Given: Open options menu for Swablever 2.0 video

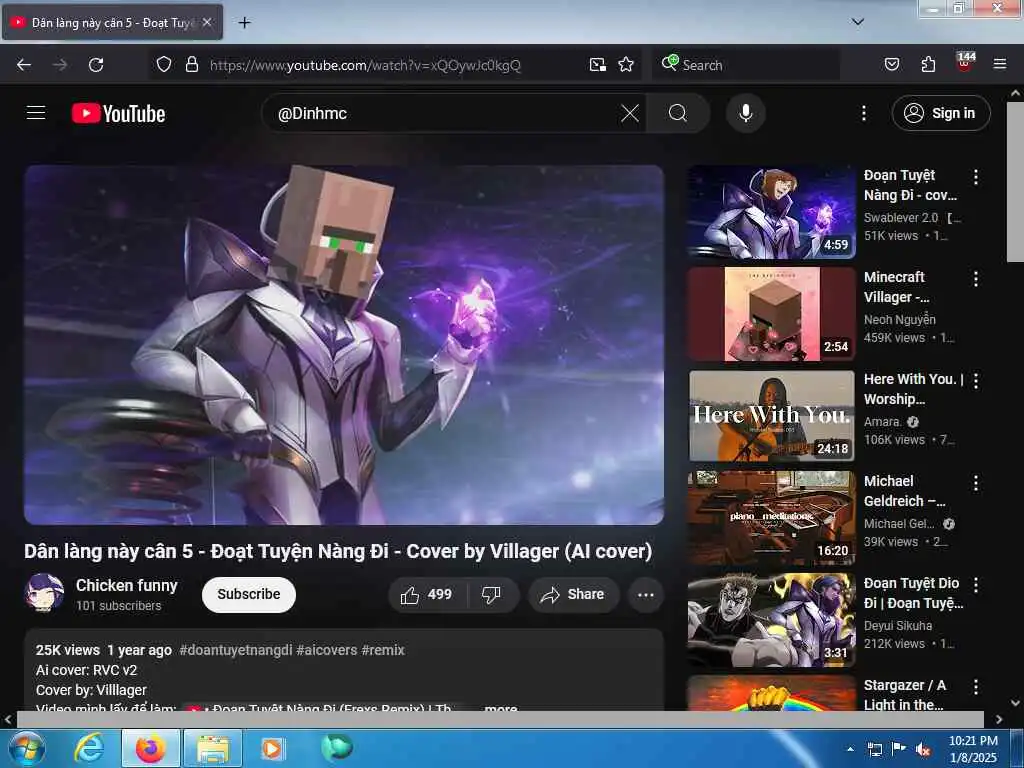Looking at the screenshot, I should [976, 177].
